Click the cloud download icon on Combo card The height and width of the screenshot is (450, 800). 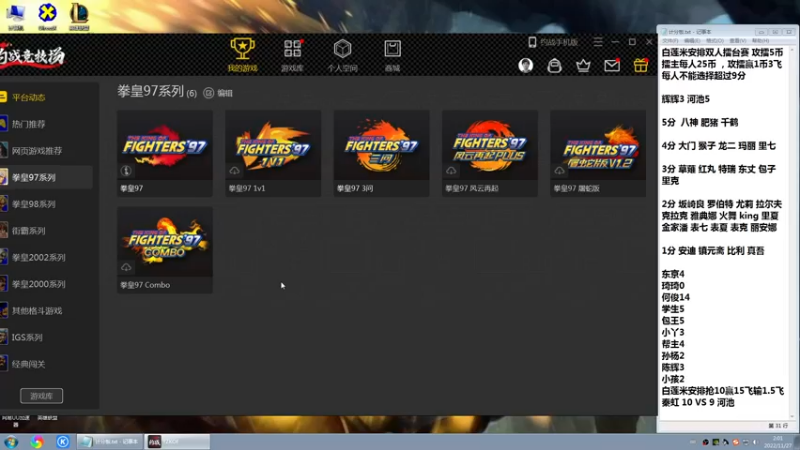pos(126,267)
